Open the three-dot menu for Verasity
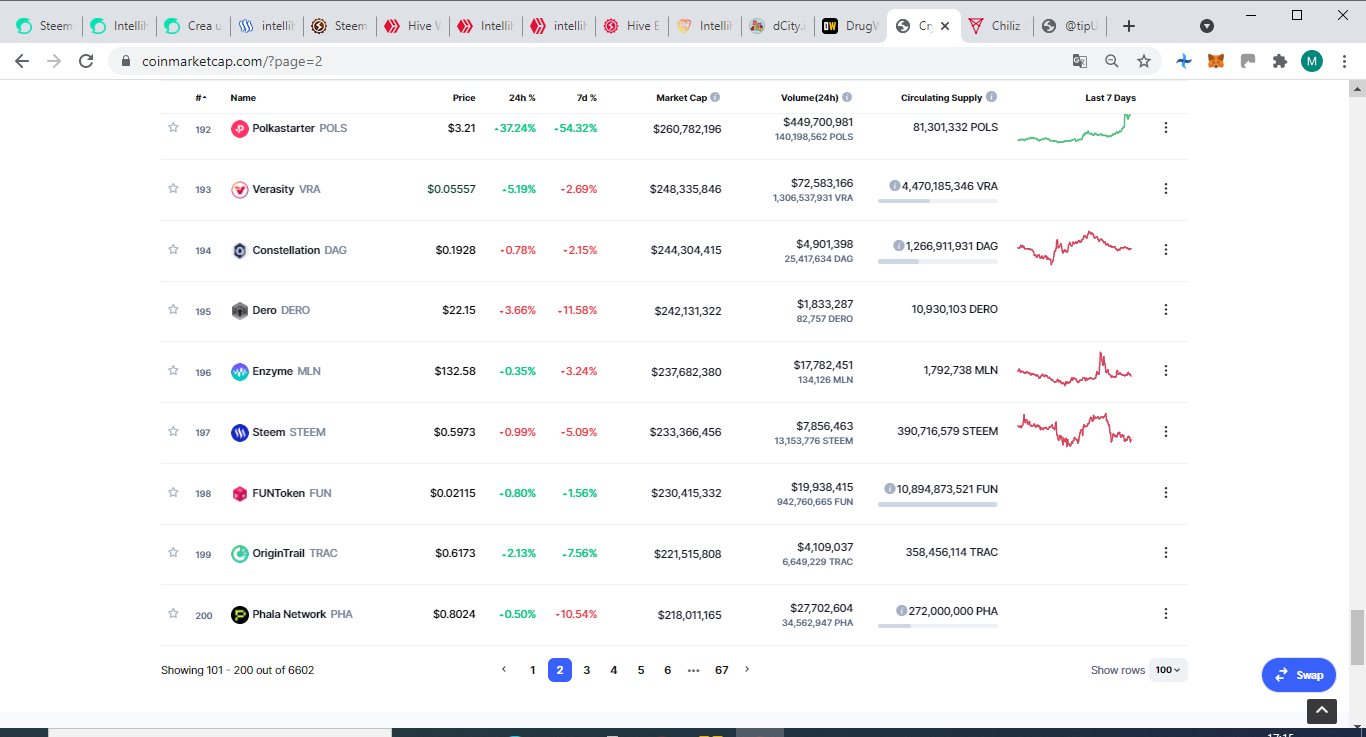1366x737 pixels. (1166, 188)
